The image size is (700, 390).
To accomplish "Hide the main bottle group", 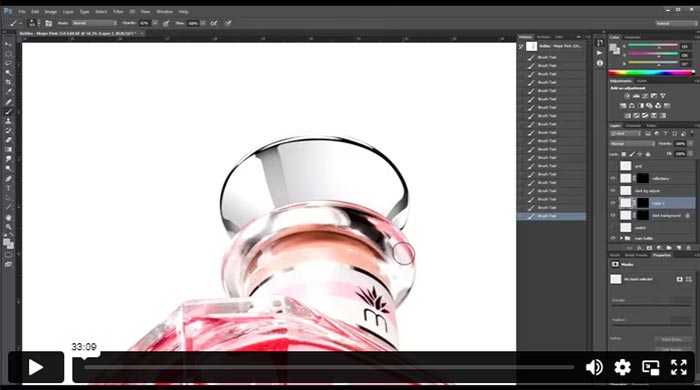I will 613,238.
